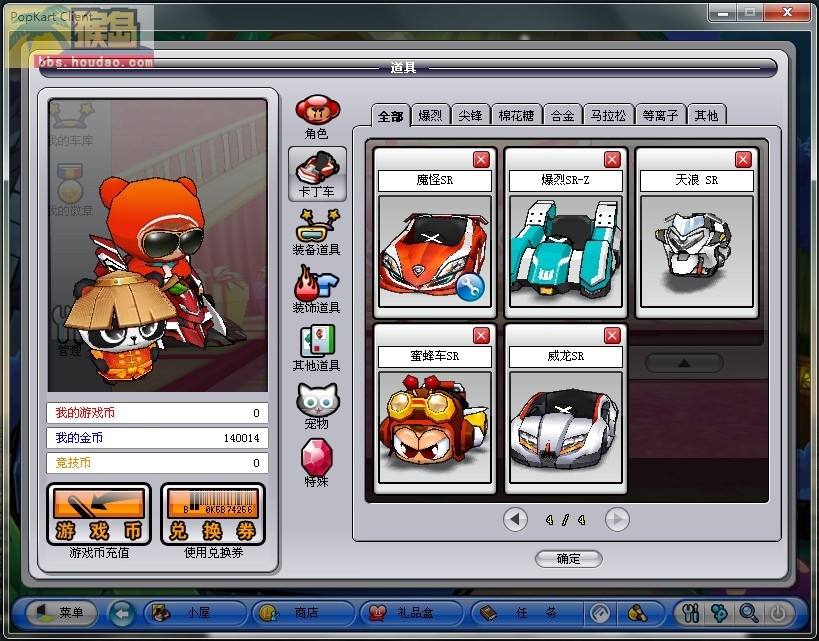Close the PopKart Client window
The width and height of the screenshot is (819, 641).
(x=788, y=13)
